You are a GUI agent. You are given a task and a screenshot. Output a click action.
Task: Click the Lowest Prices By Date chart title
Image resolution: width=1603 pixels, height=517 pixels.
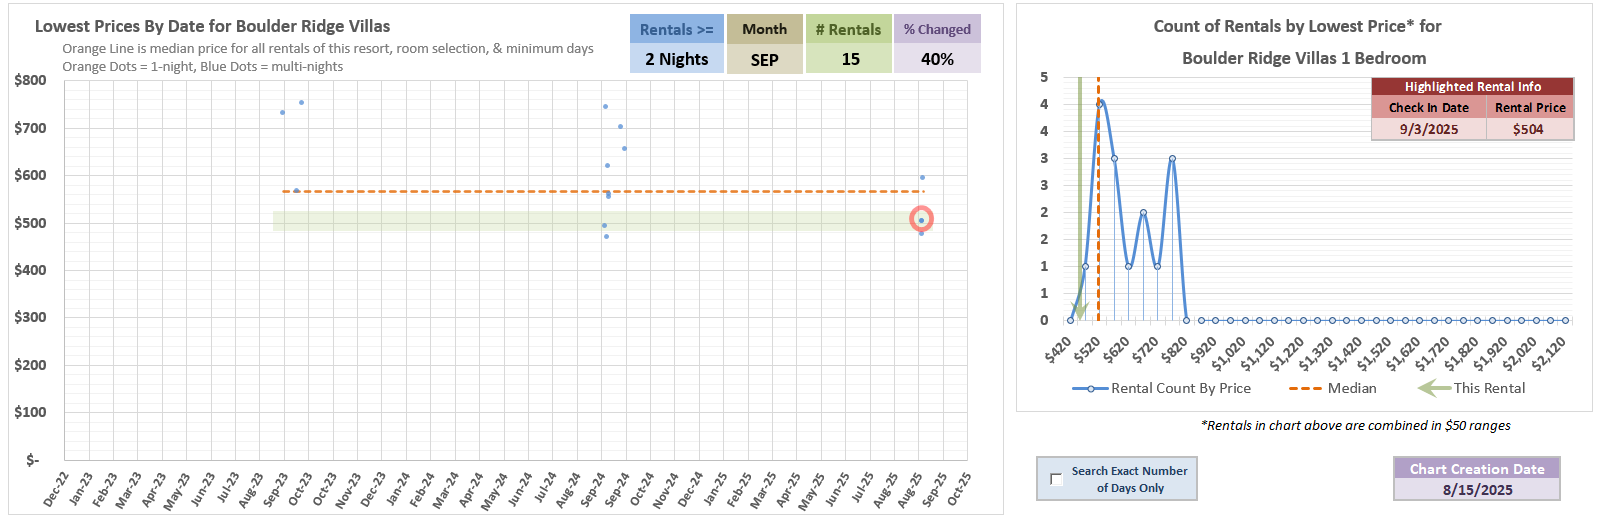[x=212, y=26]
